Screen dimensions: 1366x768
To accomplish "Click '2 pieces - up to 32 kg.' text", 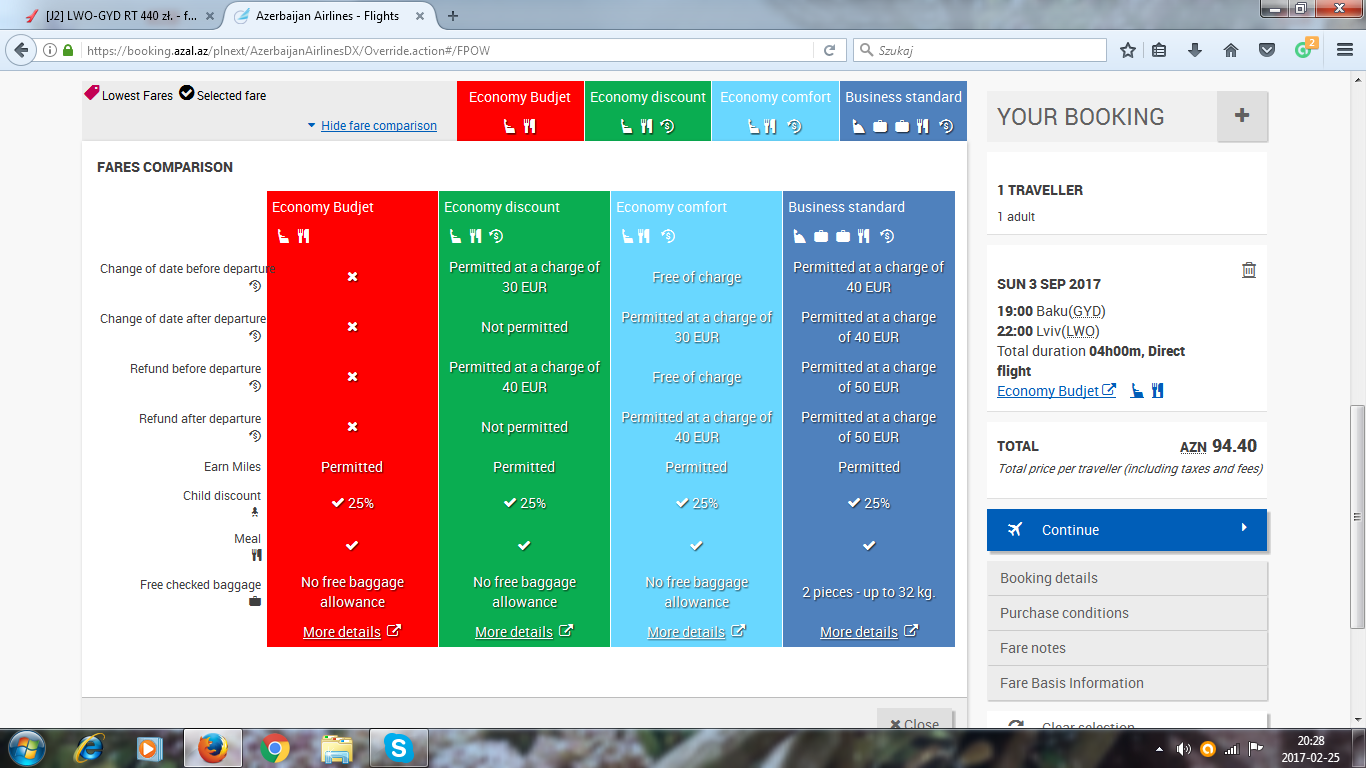I will (869, 592).
